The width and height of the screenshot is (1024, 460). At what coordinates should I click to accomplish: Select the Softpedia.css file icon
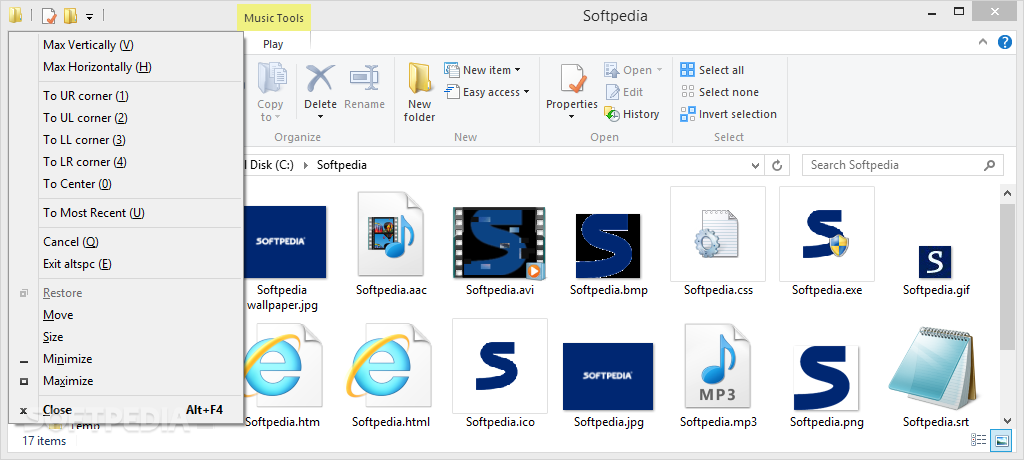tap(718, 235)
